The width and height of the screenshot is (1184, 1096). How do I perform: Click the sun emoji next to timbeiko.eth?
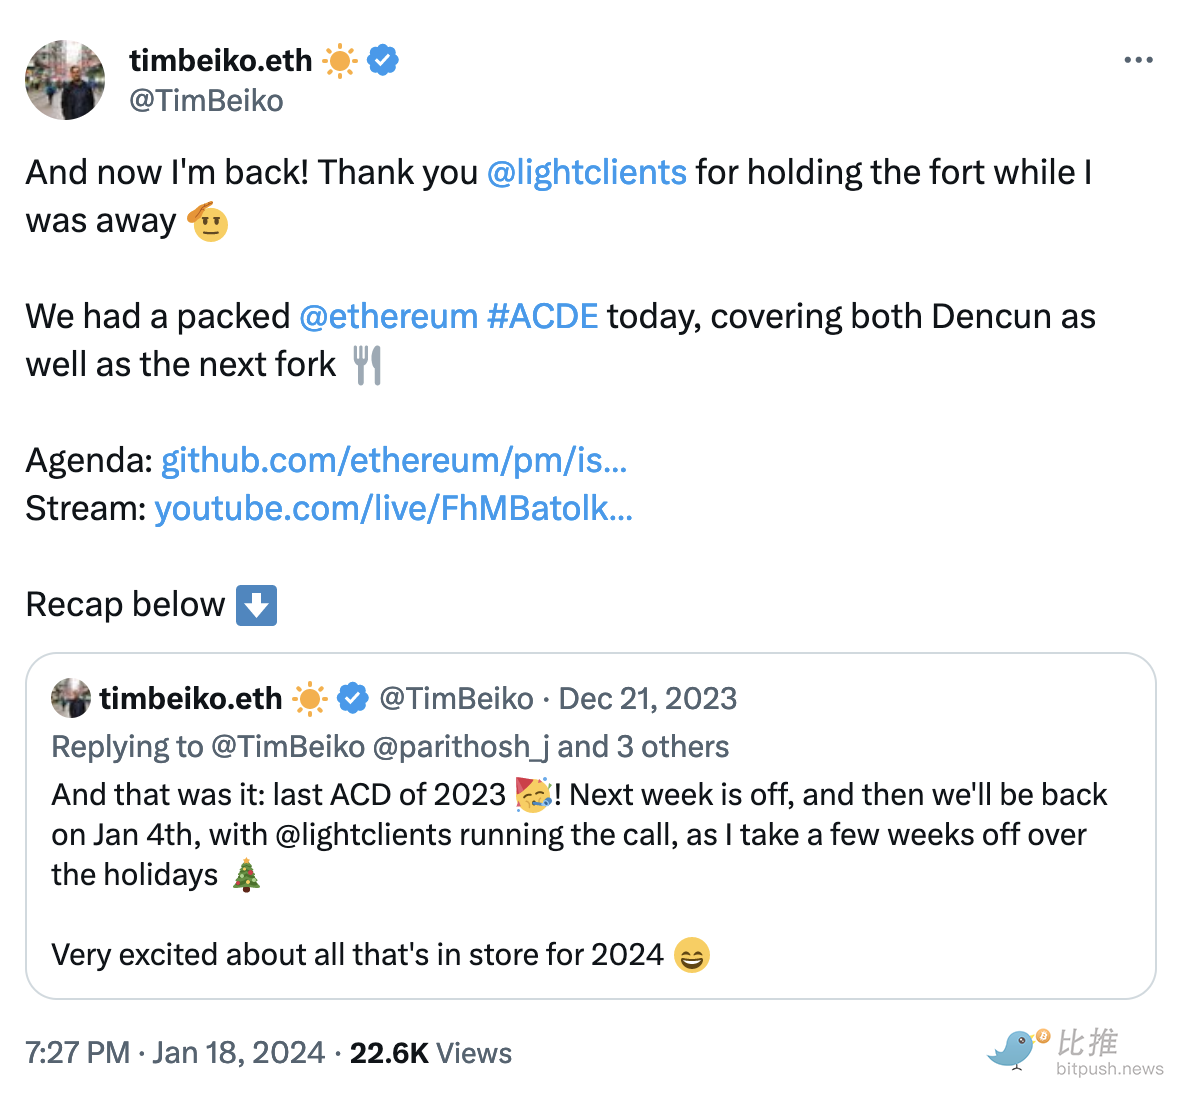click(340, 61)
